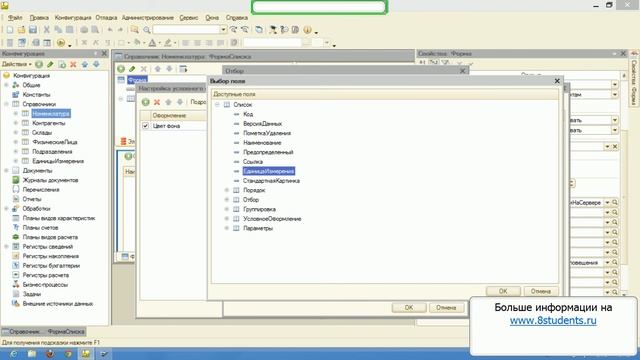Screen dimensions: 640x360
Task: Move item down in Конфигурация panel toolbar
Action: click(96, 64)
